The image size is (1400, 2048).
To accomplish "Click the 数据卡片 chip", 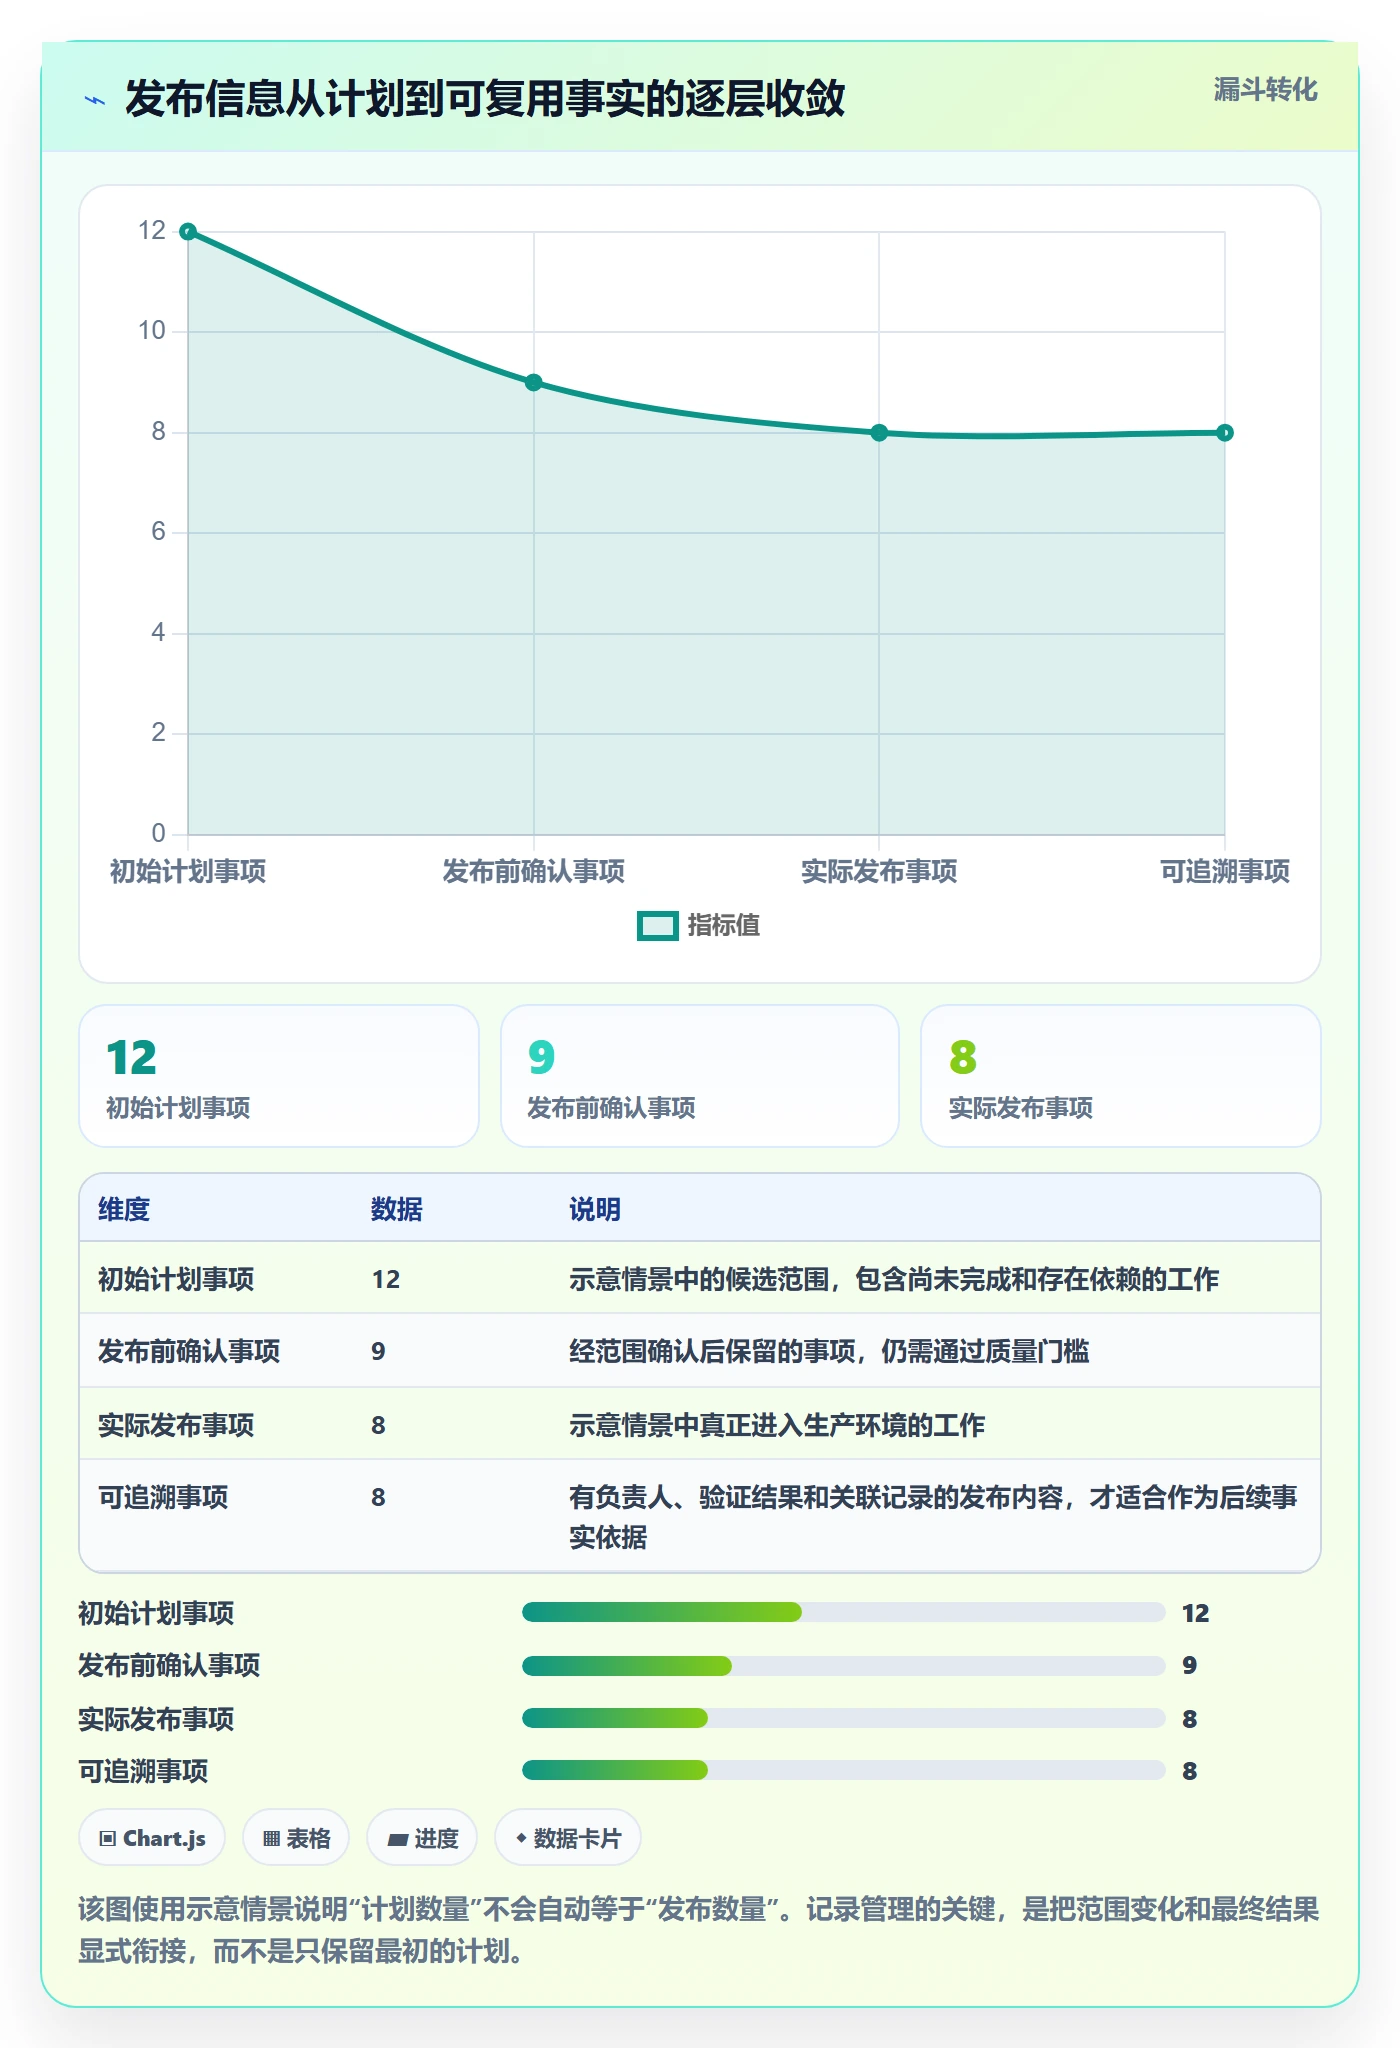I will 568,1838.
